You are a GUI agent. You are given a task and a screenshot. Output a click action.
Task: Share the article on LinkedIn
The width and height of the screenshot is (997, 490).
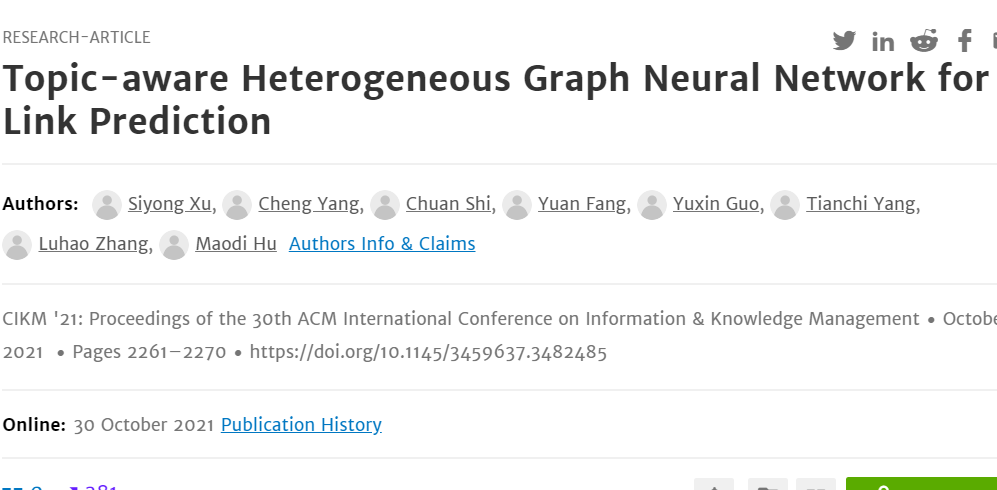click(883, 42)
